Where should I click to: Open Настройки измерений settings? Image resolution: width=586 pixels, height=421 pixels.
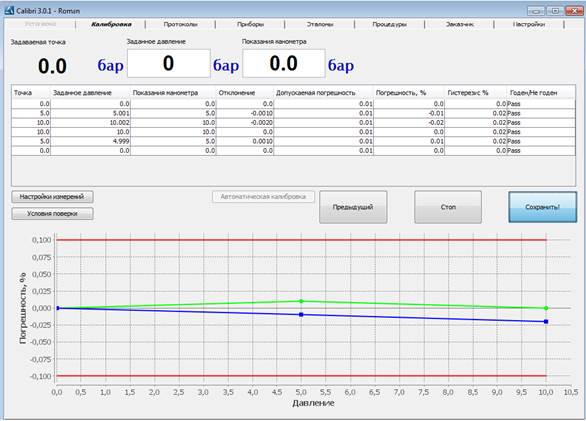pyautogui.click(x=52, y=197)
